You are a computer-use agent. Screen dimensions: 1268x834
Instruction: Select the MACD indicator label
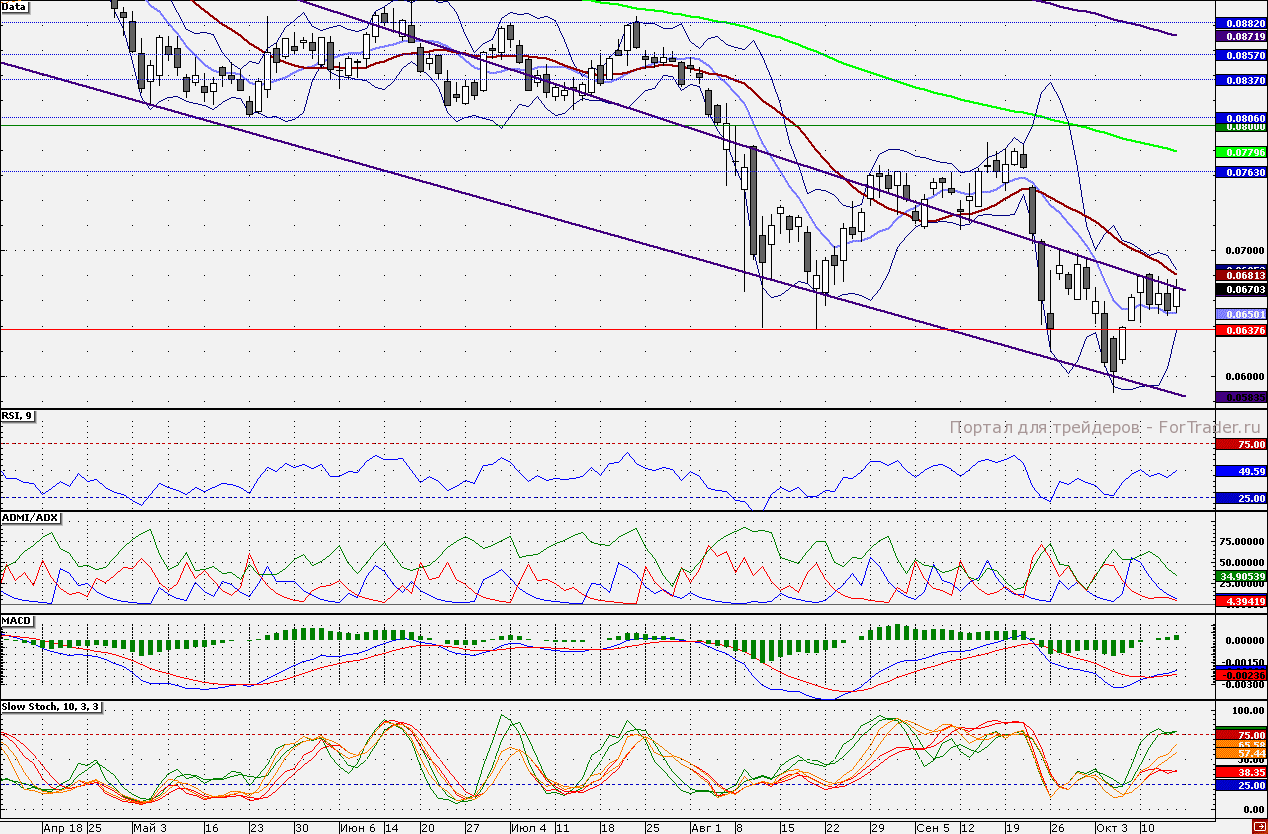click(x=17, y=621)
